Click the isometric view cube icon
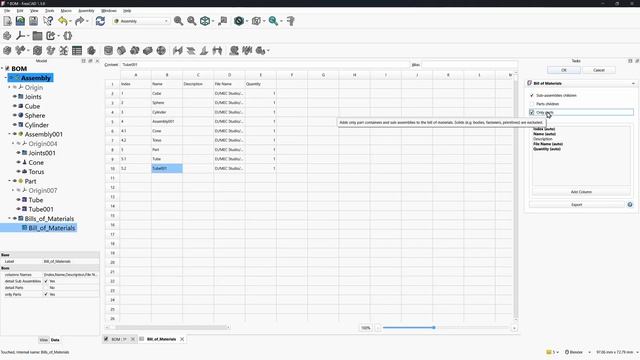This screenshot has width=640, height=360. tap(205, 21)
